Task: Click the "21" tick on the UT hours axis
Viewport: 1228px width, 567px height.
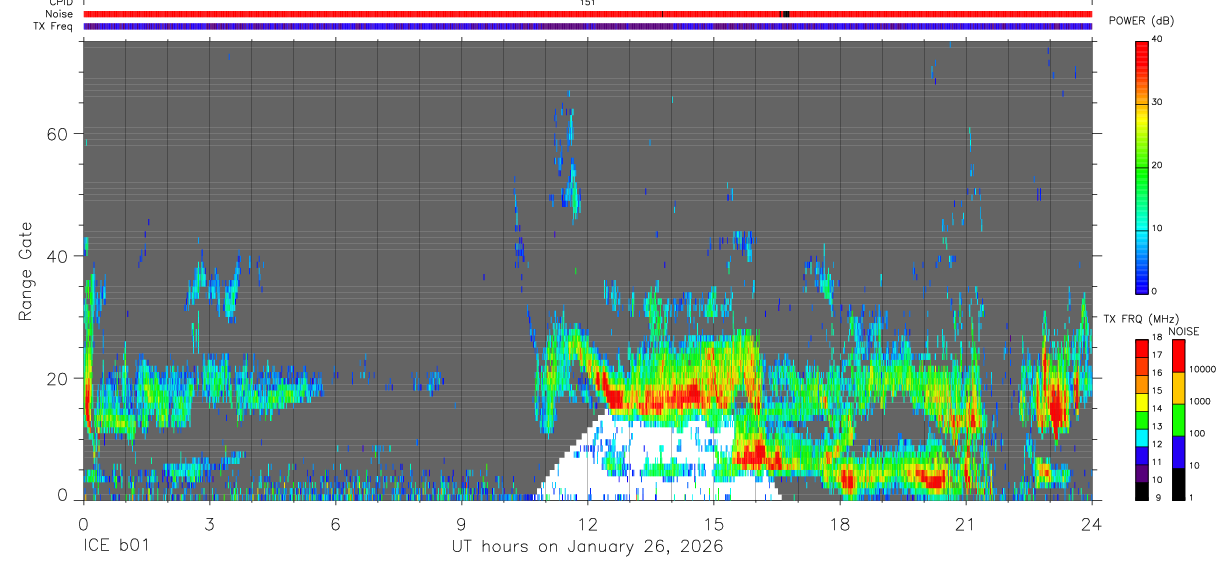Action: (966, 525)
